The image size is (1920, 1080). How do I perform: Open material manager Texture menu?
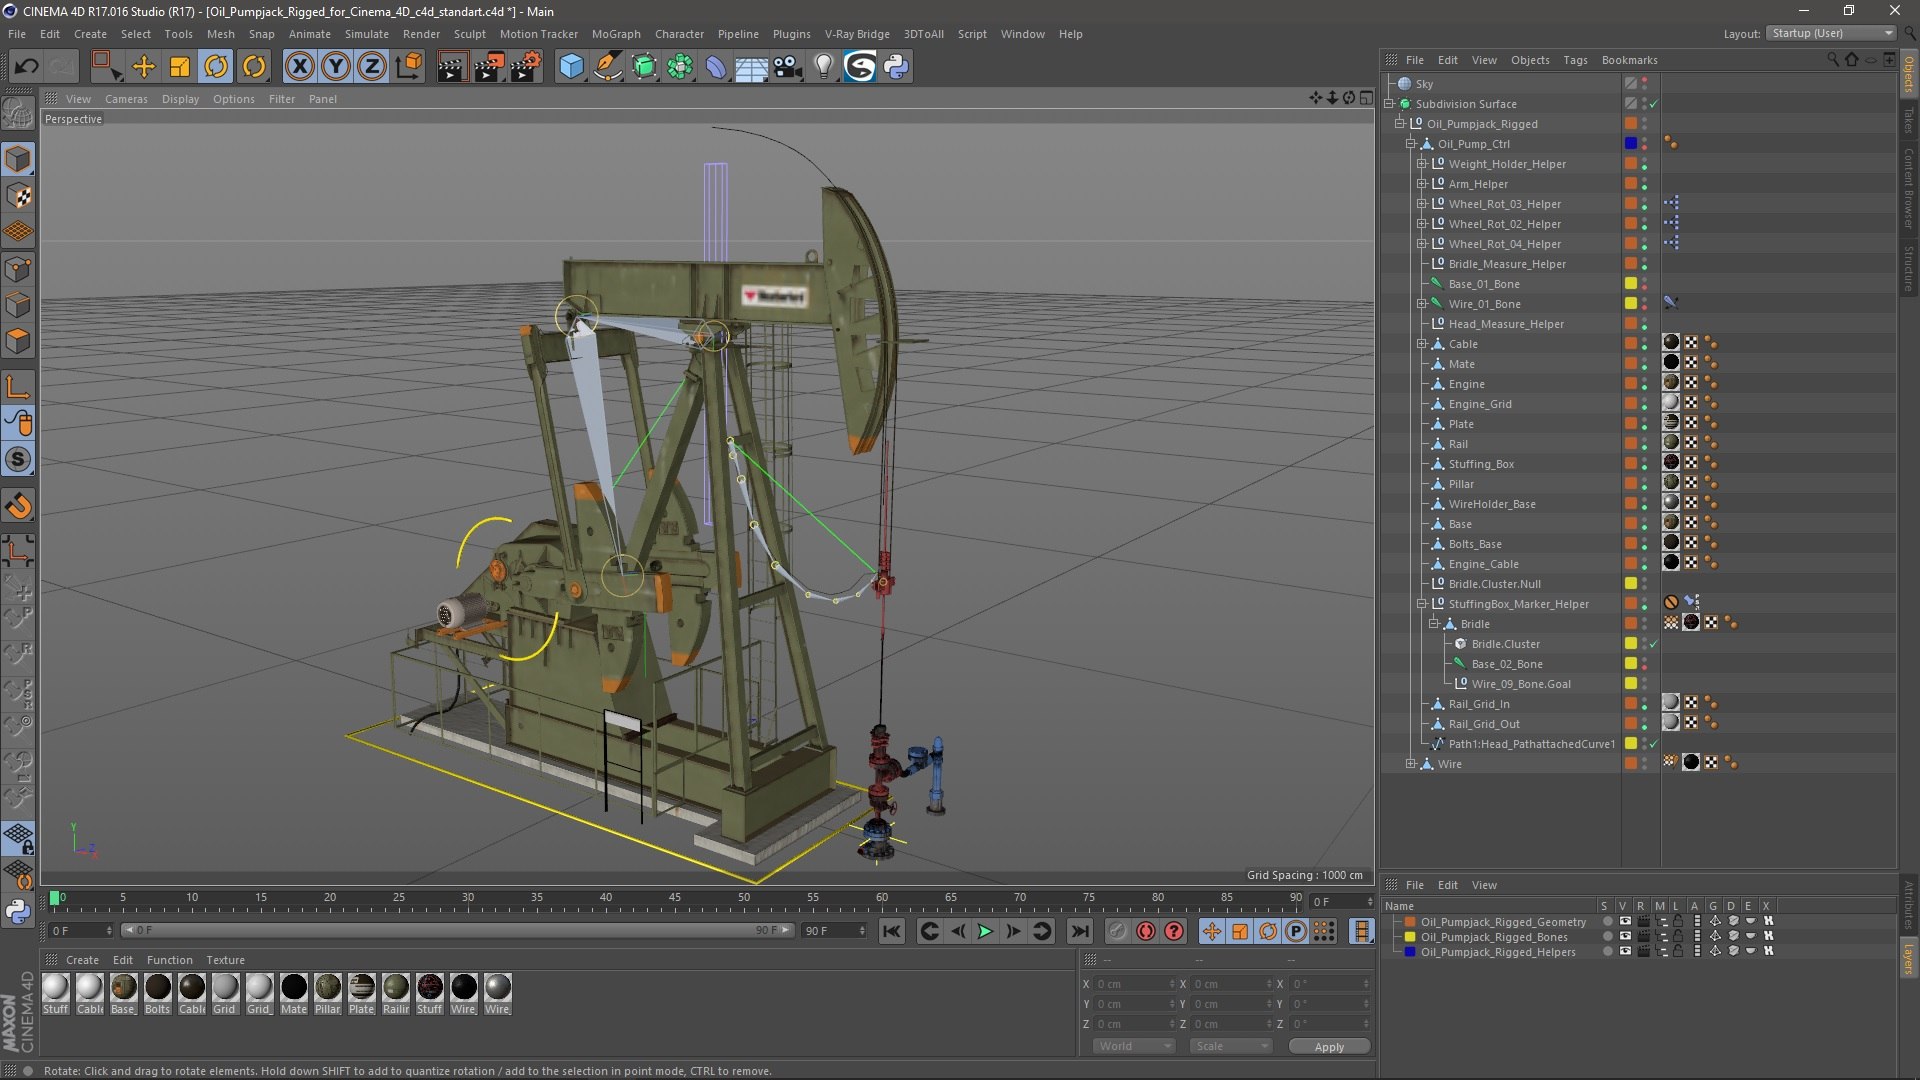tap(225, 960)
